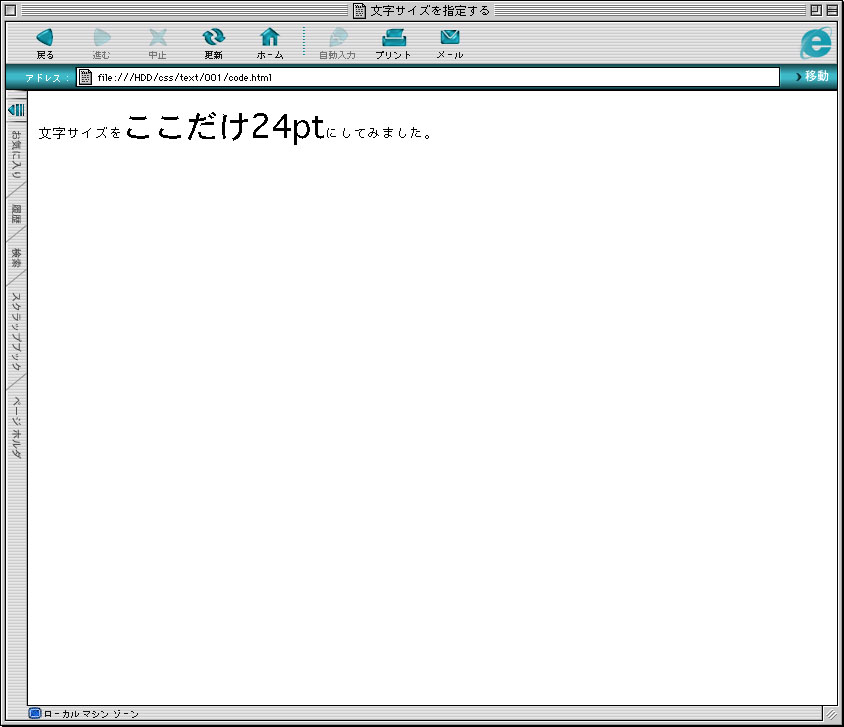Image resolution: width=844 pixels, height=727 pixels.
Task: Click the window close box at top-left
Action: (10, 10)
